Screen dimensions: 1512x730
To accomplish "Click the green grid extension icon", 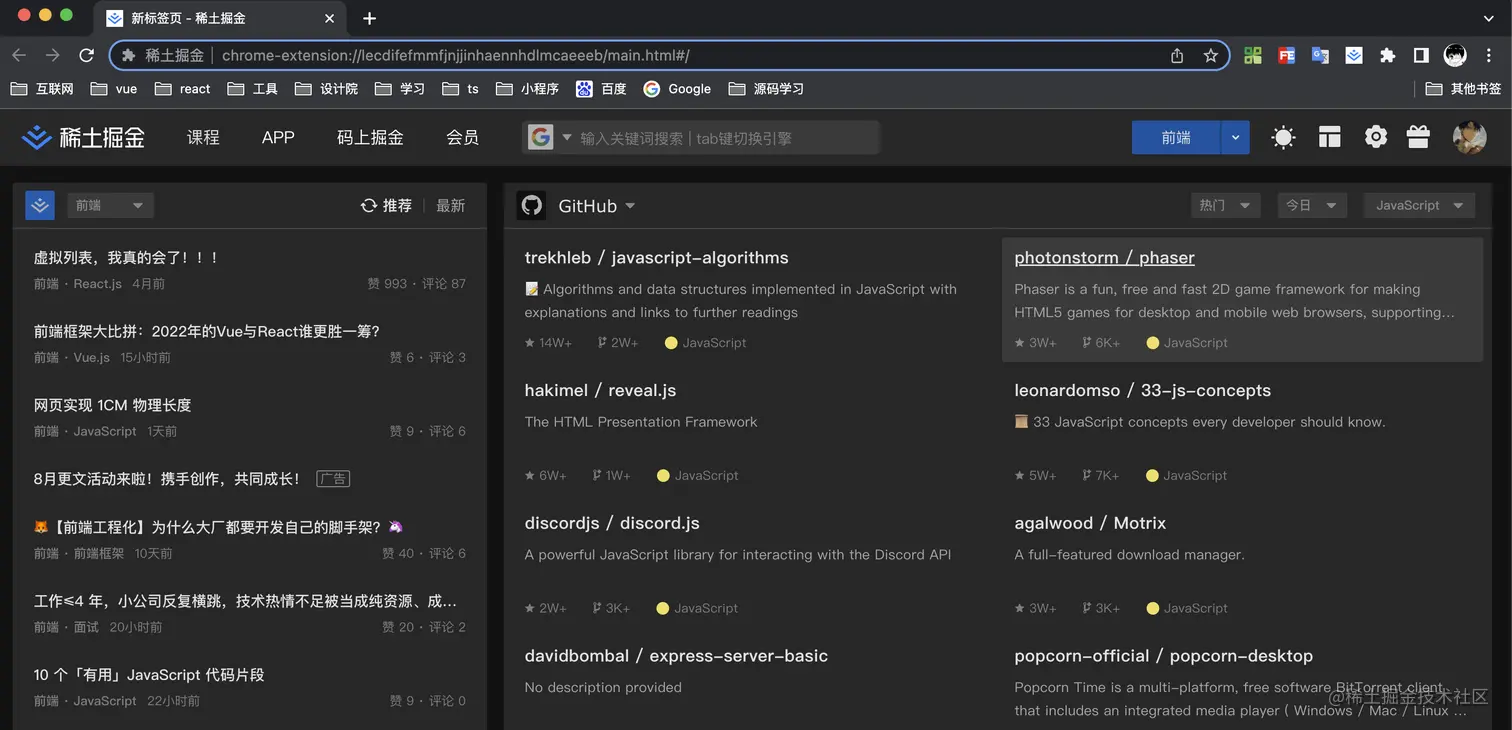I will [1252, 55].
